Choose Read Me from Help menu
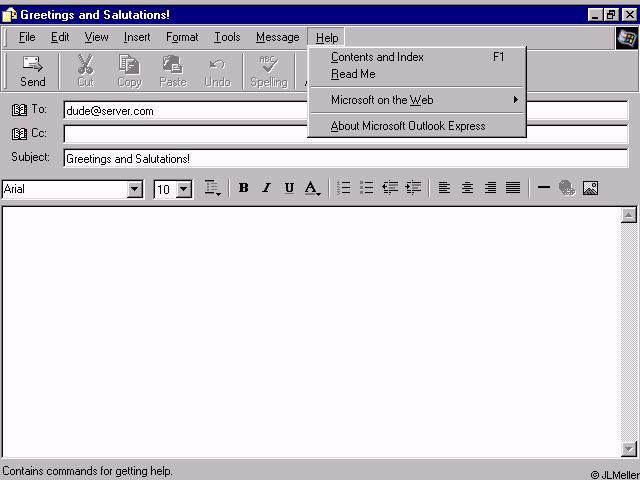This screenshot has height=480, width=640. [x=417, y=74]
